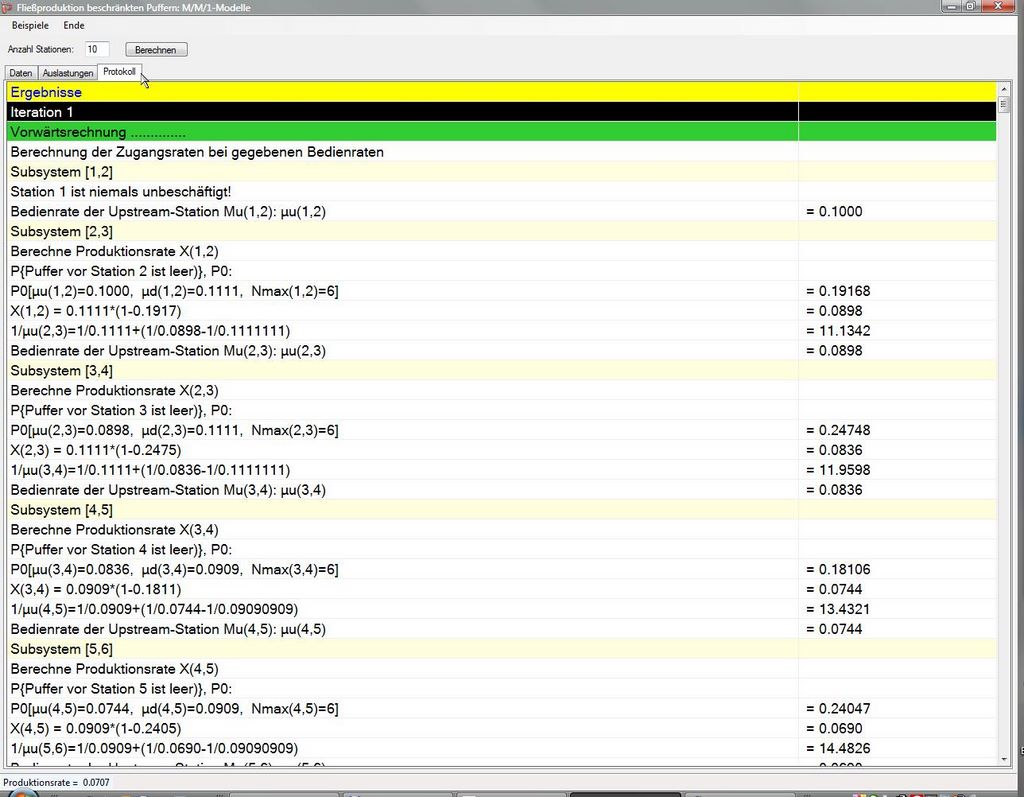Switch to the Daten tab
Image resolution: width=1024 pixels, height=797 pixels.
pyautogui.click(x=21, y=73)
